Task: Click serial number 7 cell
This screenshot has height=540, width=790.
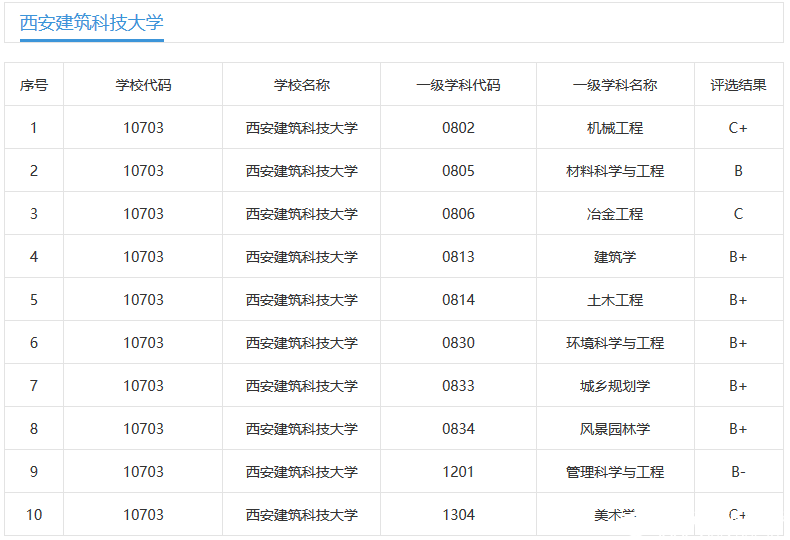Action: pos(34,386)
